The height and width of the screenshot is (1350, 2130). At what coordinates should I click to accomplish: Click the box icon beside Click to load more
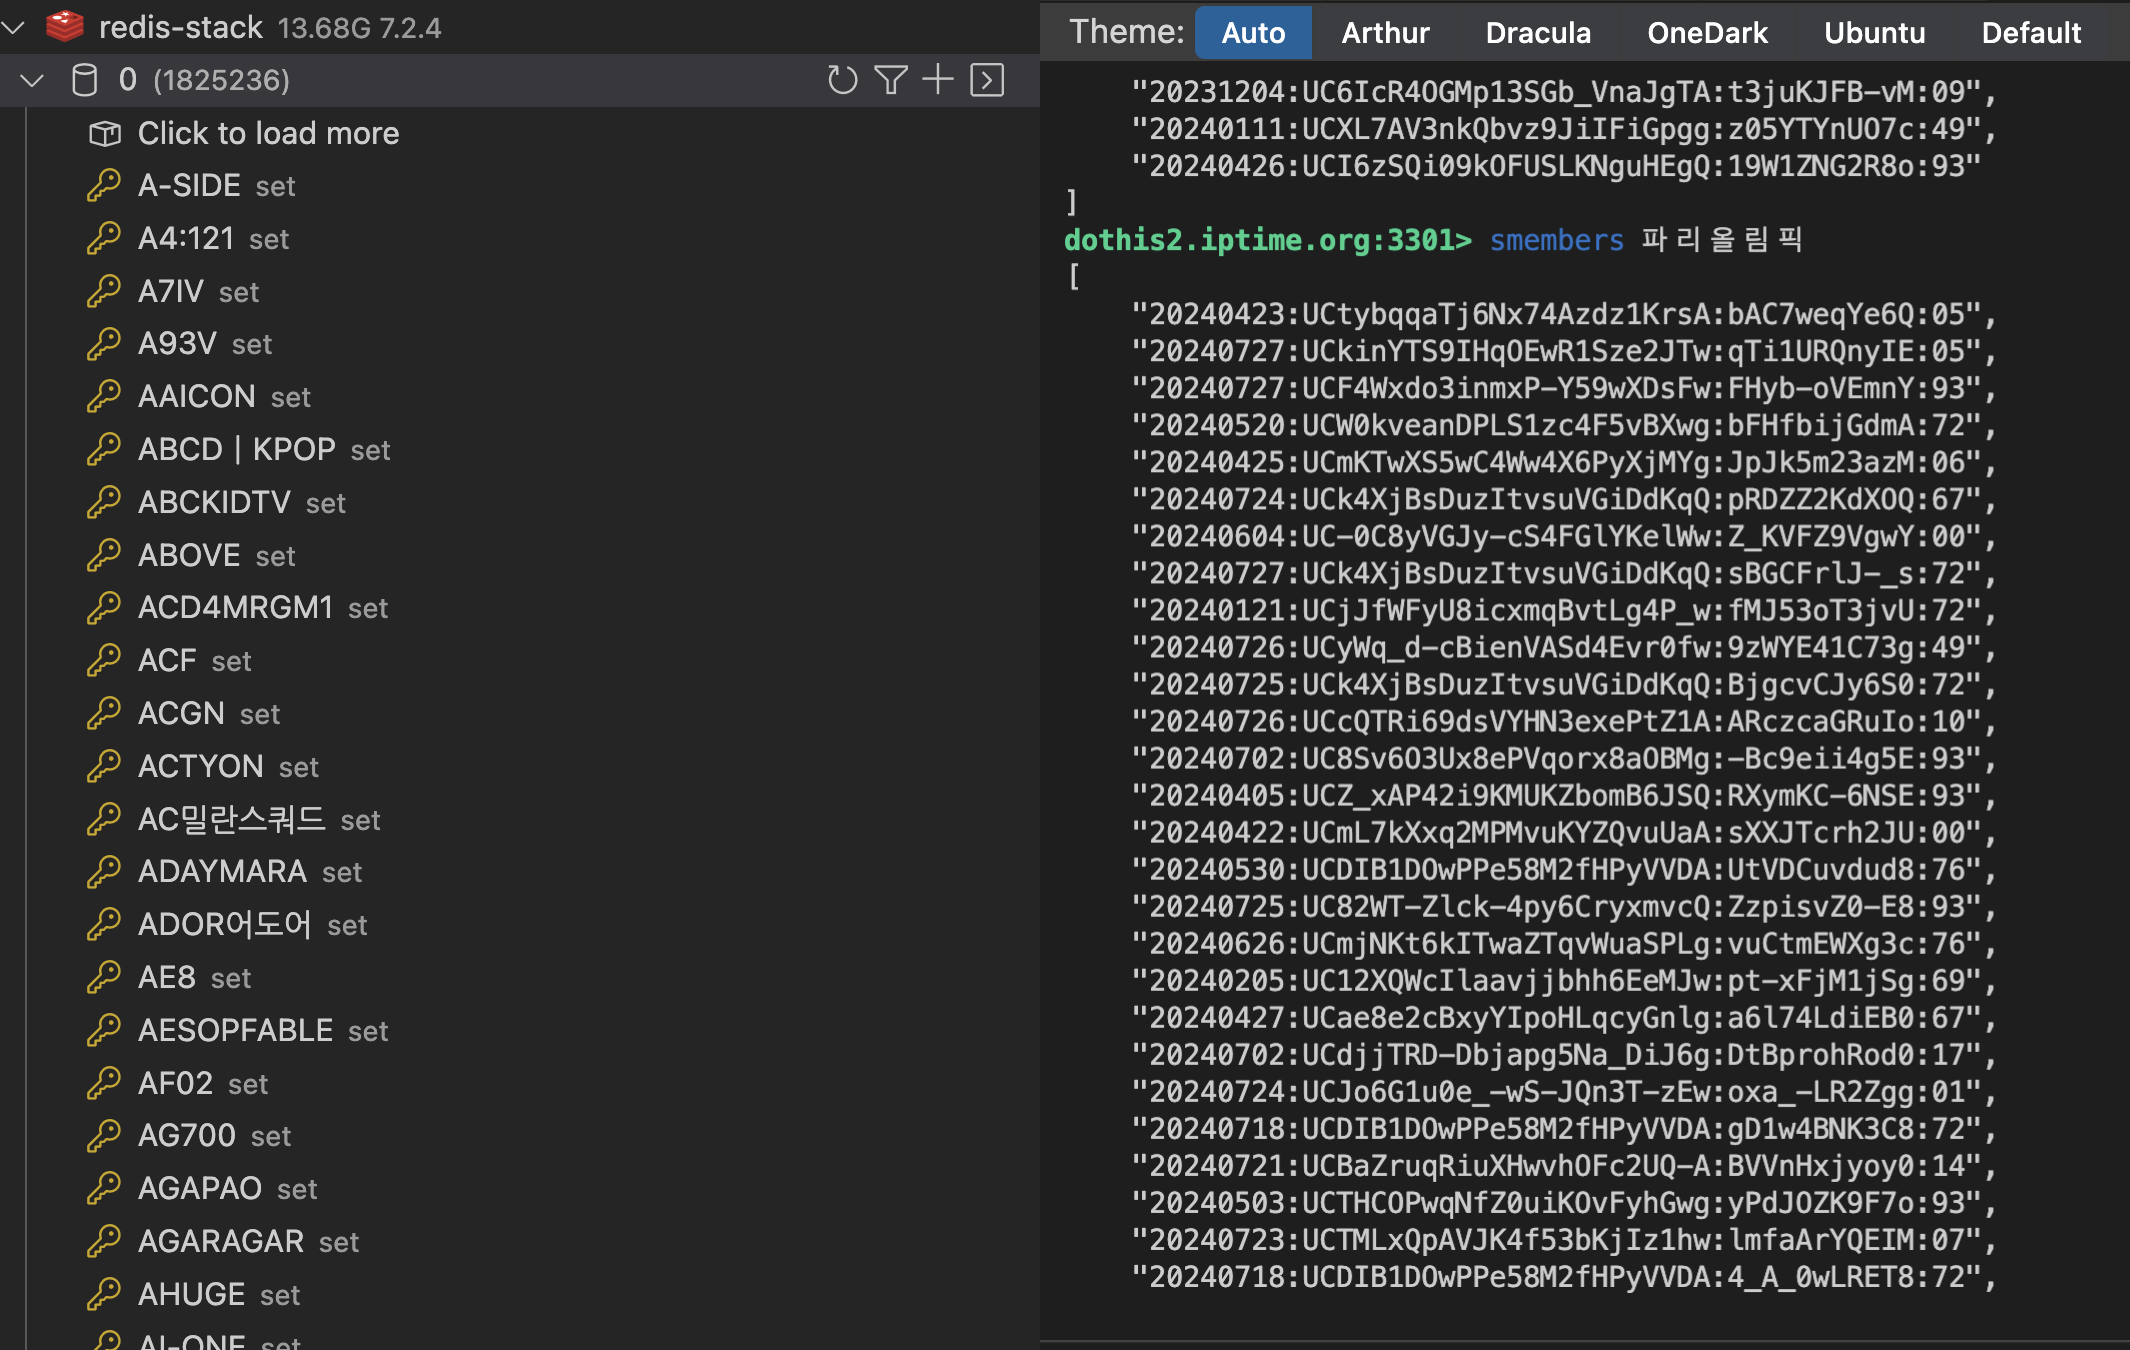pyautogui.click(x=105, y=133)
